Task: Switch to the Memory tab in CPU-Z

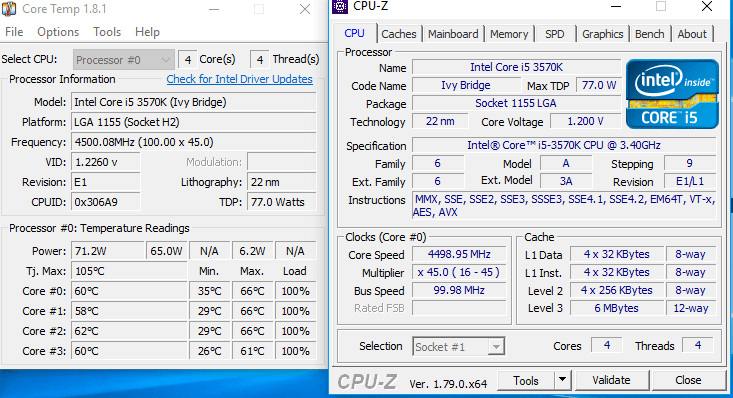Action: click(509, 34)
